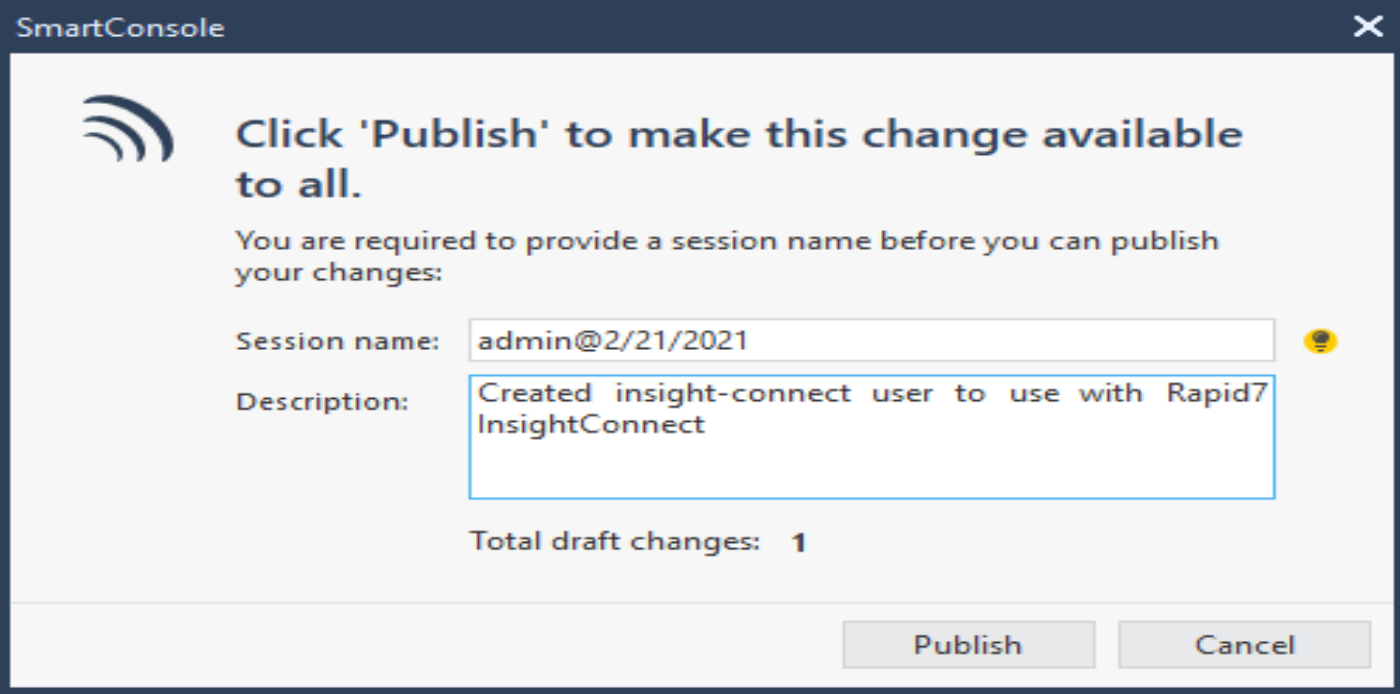Place cursor on "InsightConnect" in the description
Viewport: 1400px width, 694px height.
(592, 424)
